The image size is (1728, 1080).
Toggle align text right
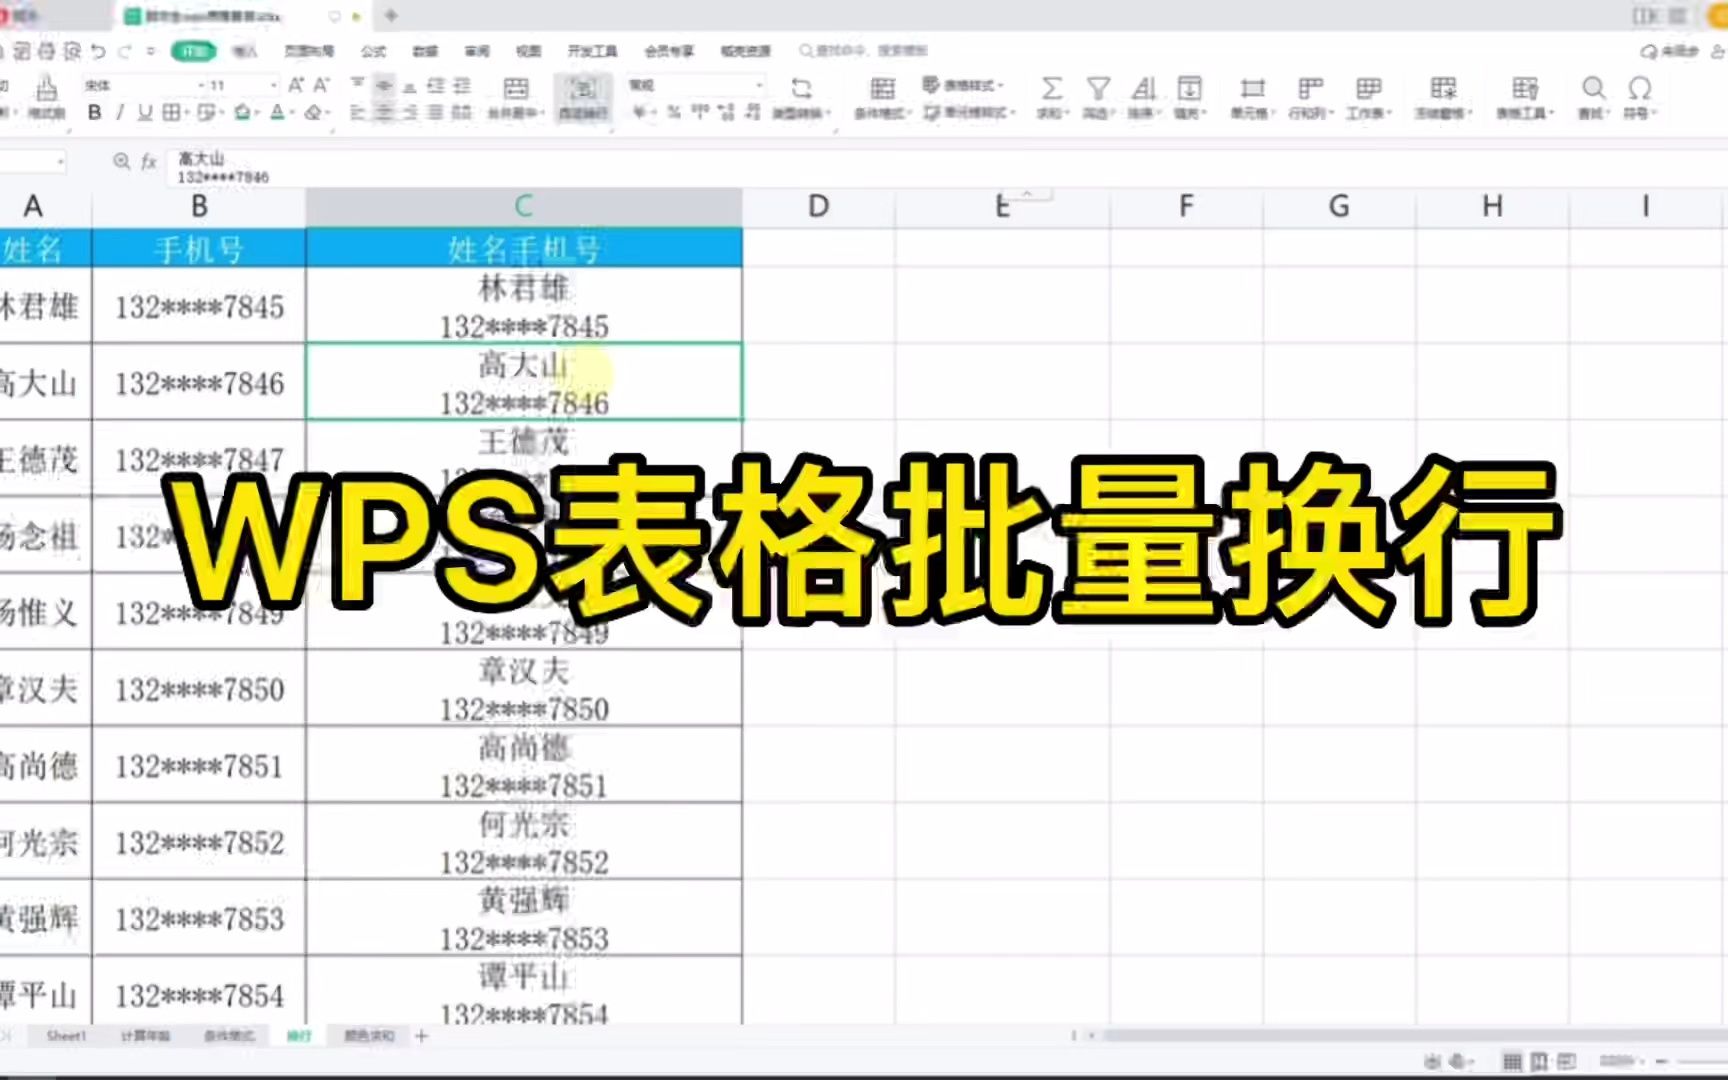(x=409, y=112)
